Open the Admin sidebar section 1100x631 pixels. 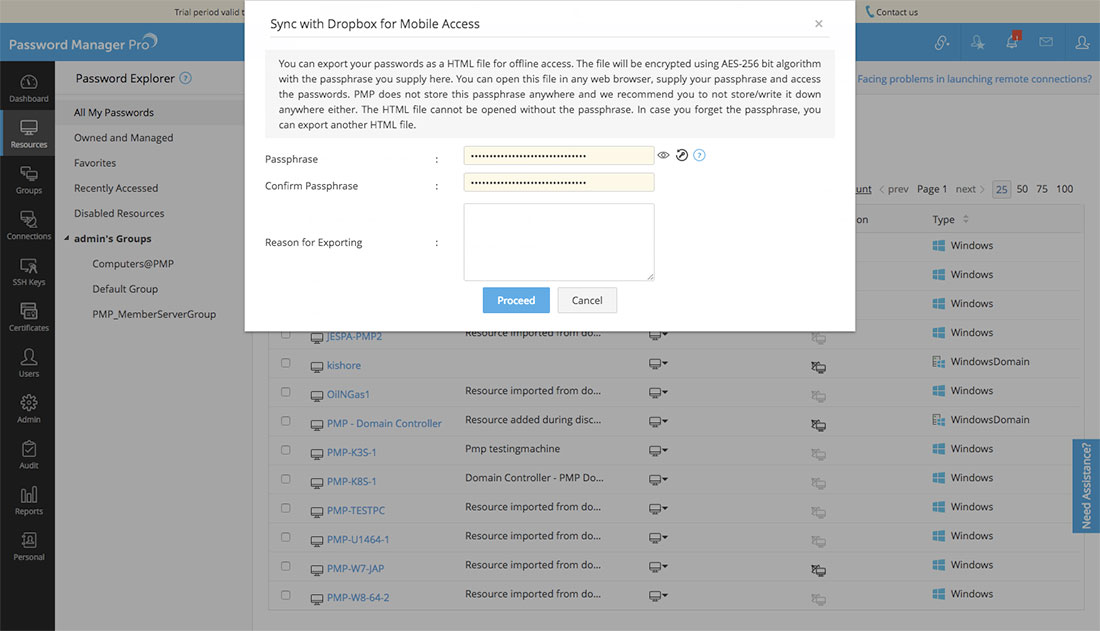(28, 409)
